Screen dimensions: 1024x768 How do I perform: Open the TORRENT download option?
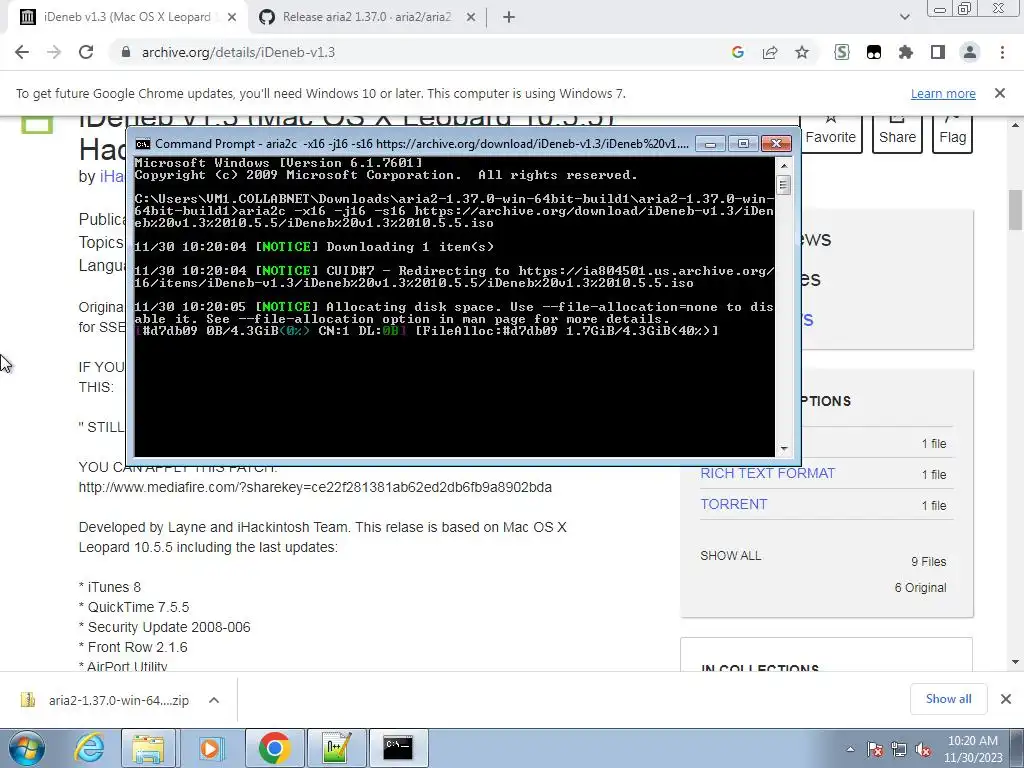[x=733, y=504]
